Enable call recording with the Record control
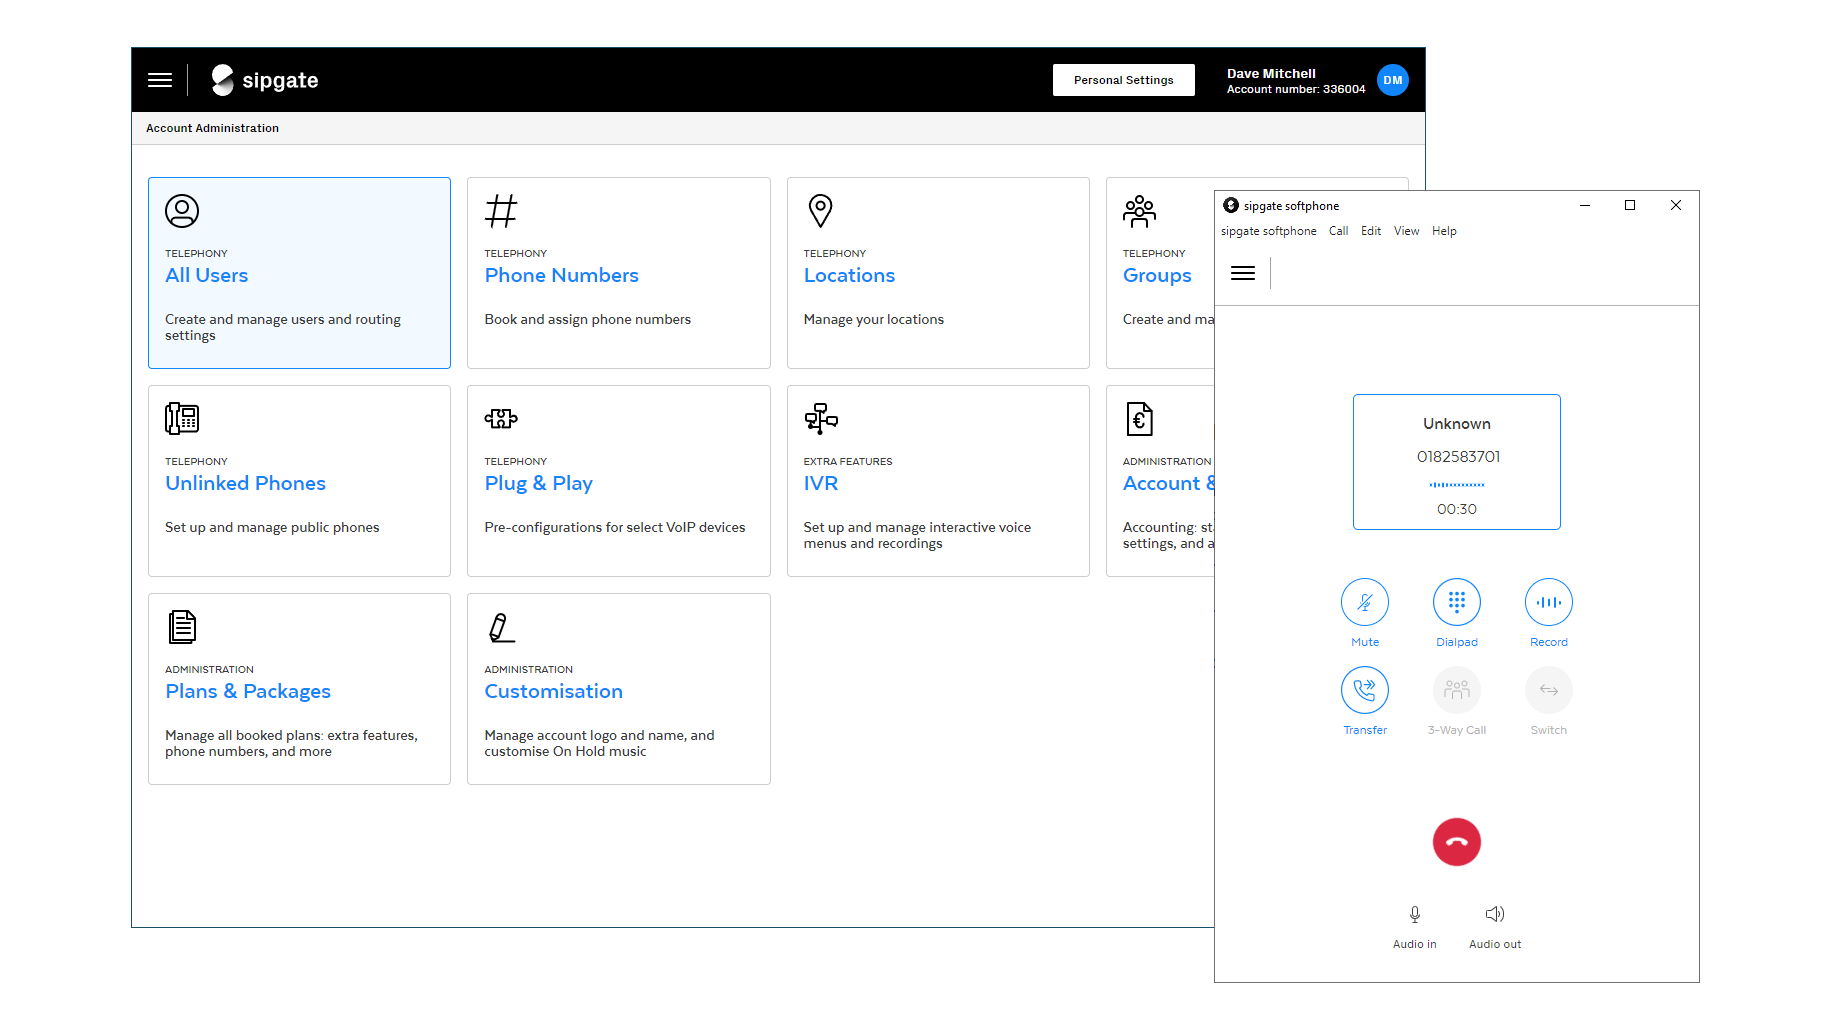1832x1030 pixels. (x=1548, y=602)
